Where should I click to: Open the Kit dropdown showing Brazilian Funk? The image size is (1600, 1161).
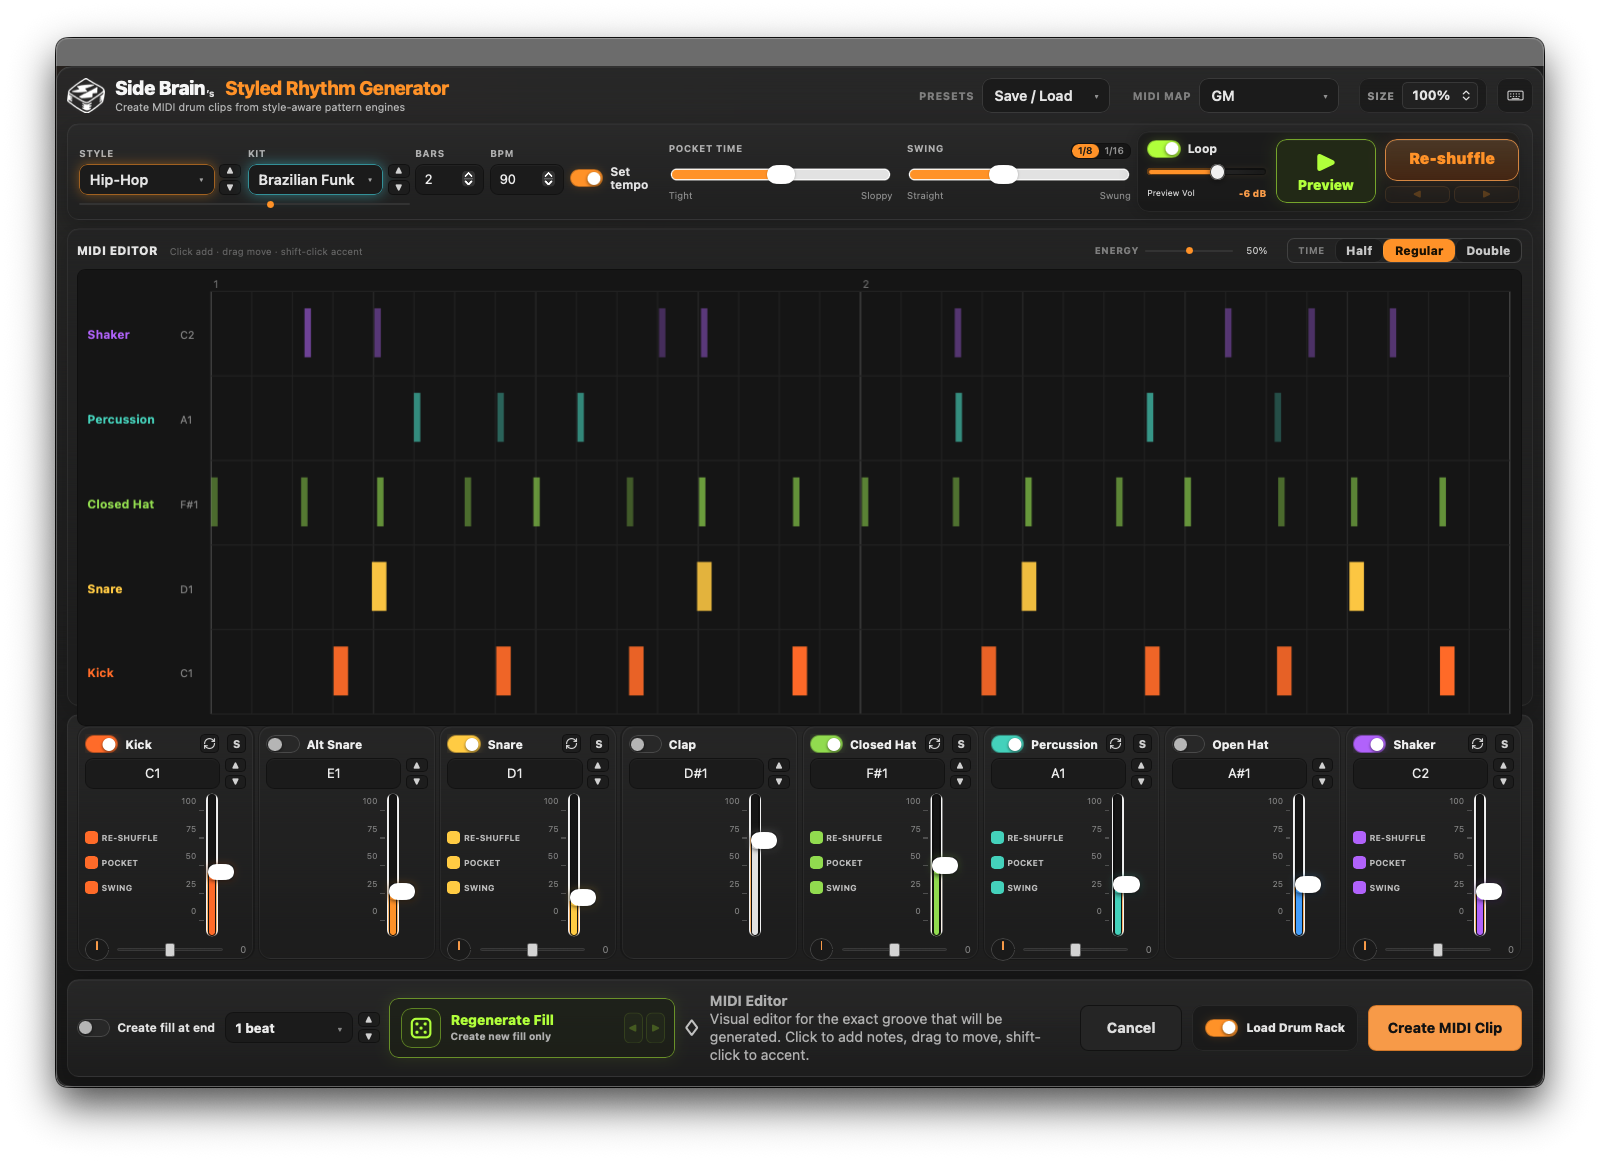click(x=315, y=180)
